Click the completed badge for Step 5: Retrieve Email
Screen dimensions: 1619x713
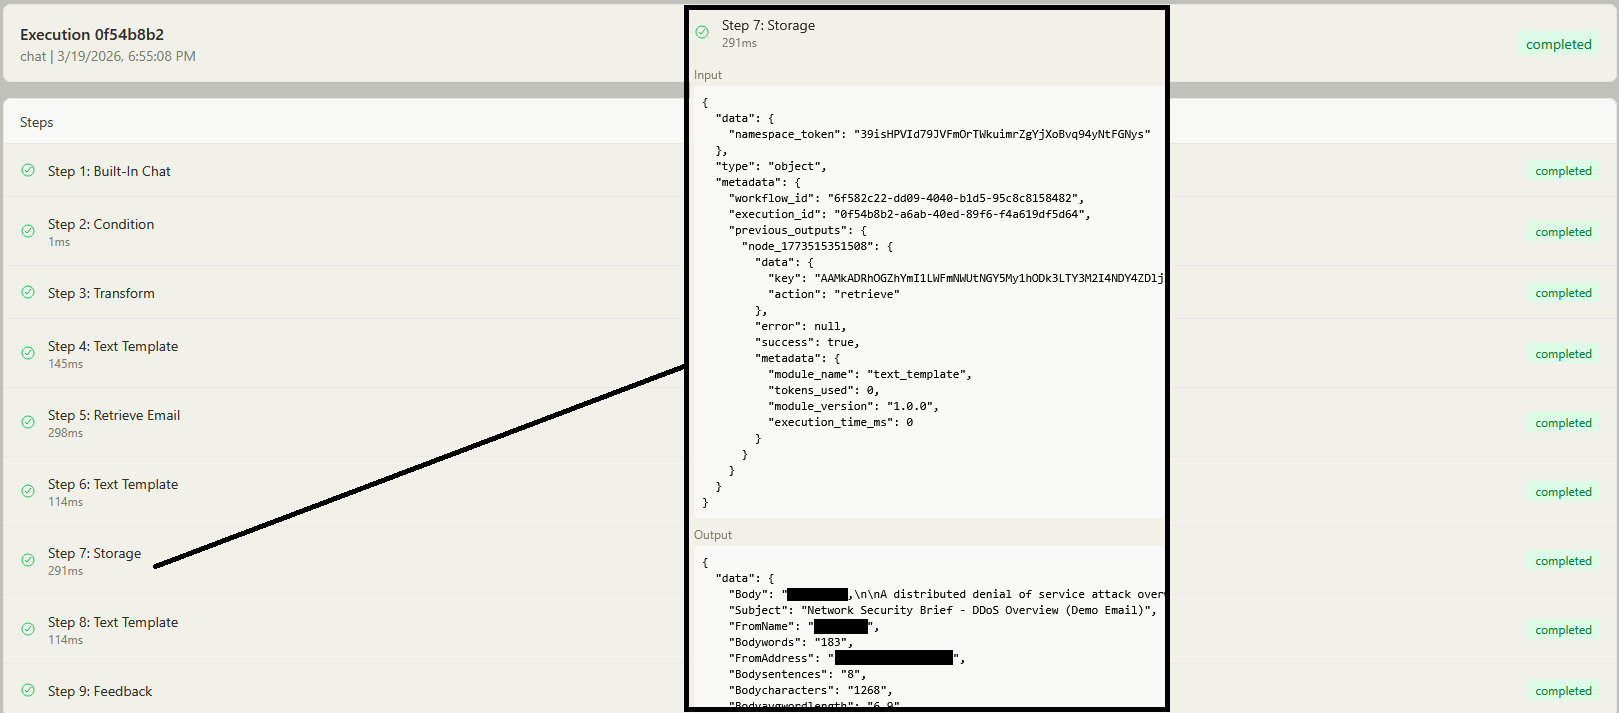1563,423
